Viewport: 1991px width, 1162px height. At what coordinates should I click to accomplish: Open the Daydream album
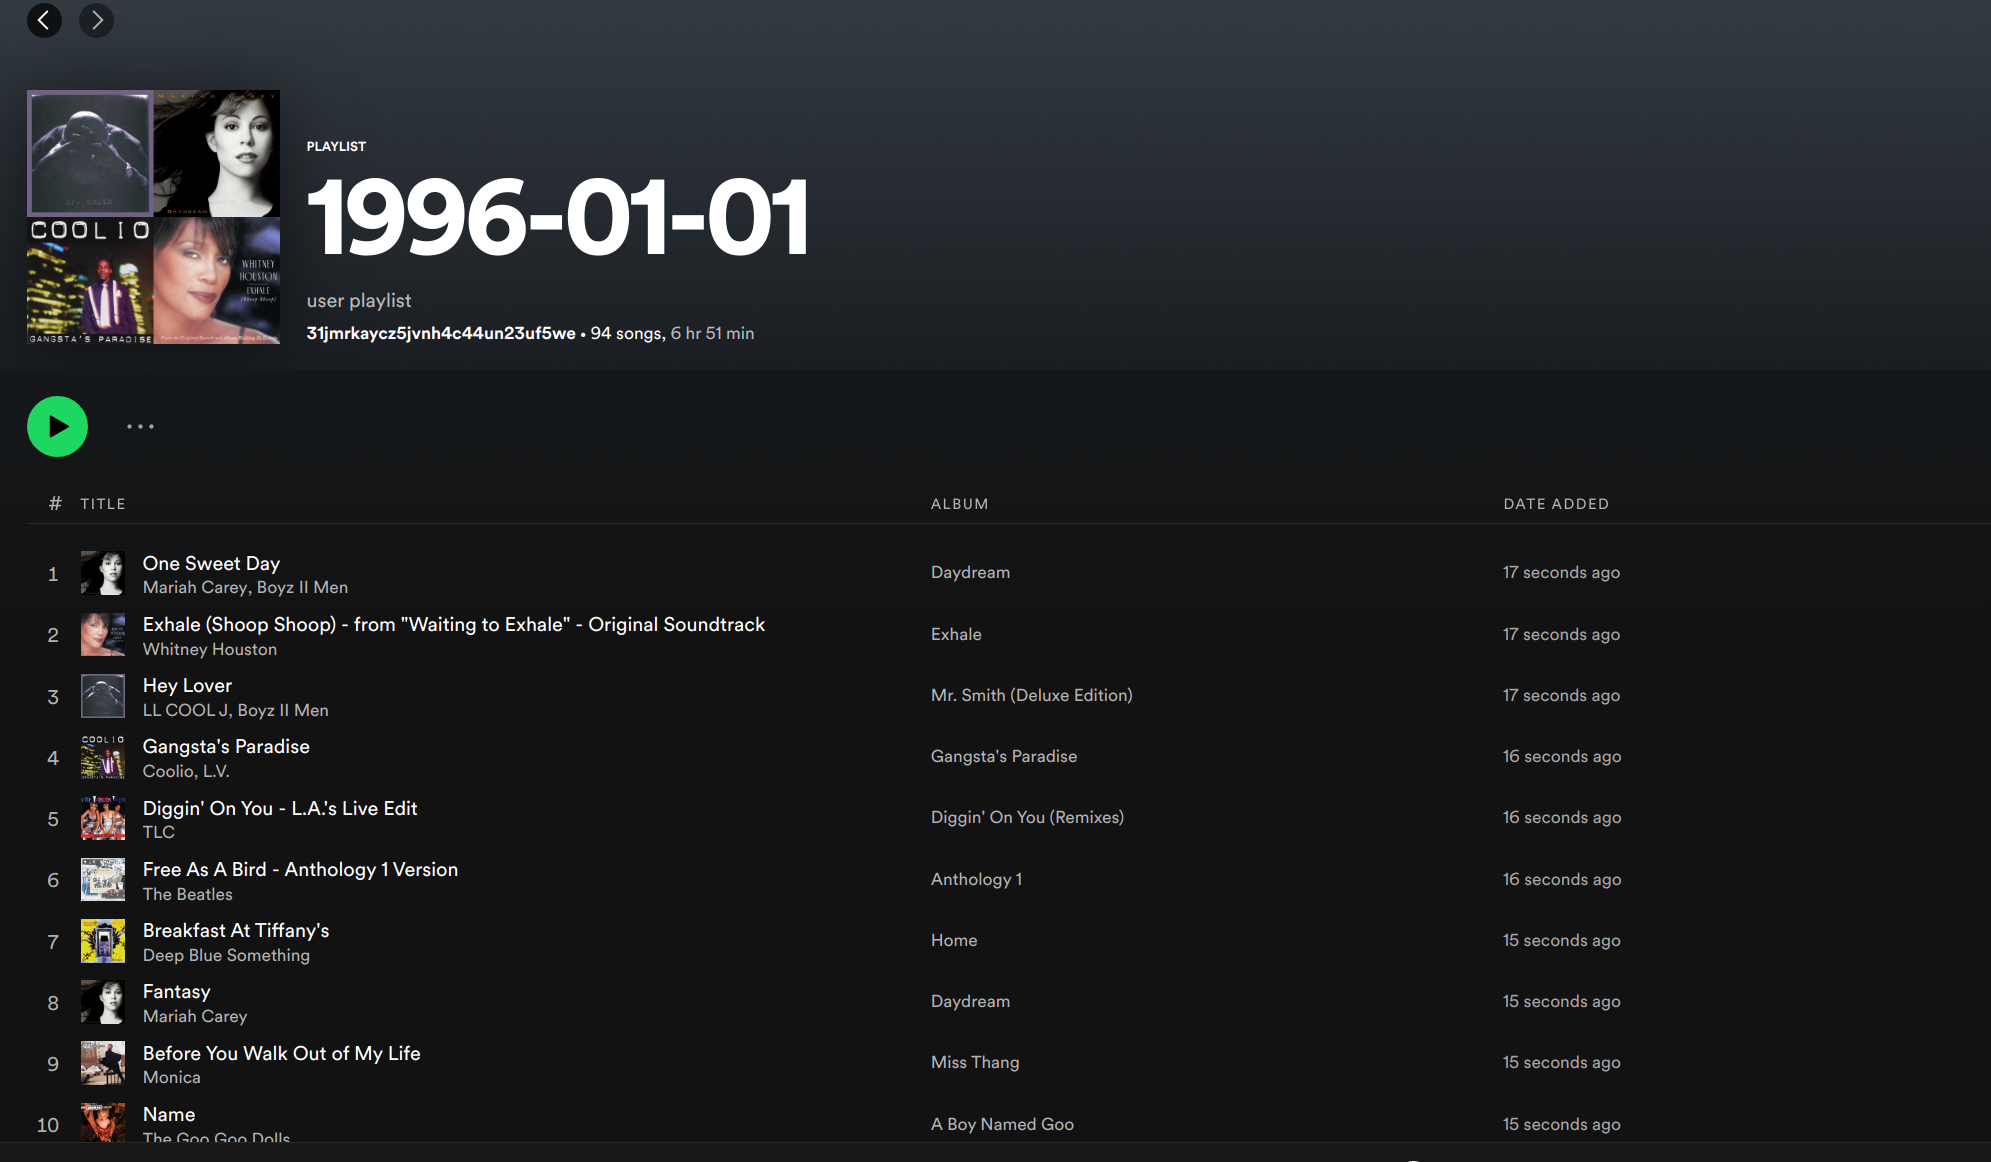click(x=969, y=572)
